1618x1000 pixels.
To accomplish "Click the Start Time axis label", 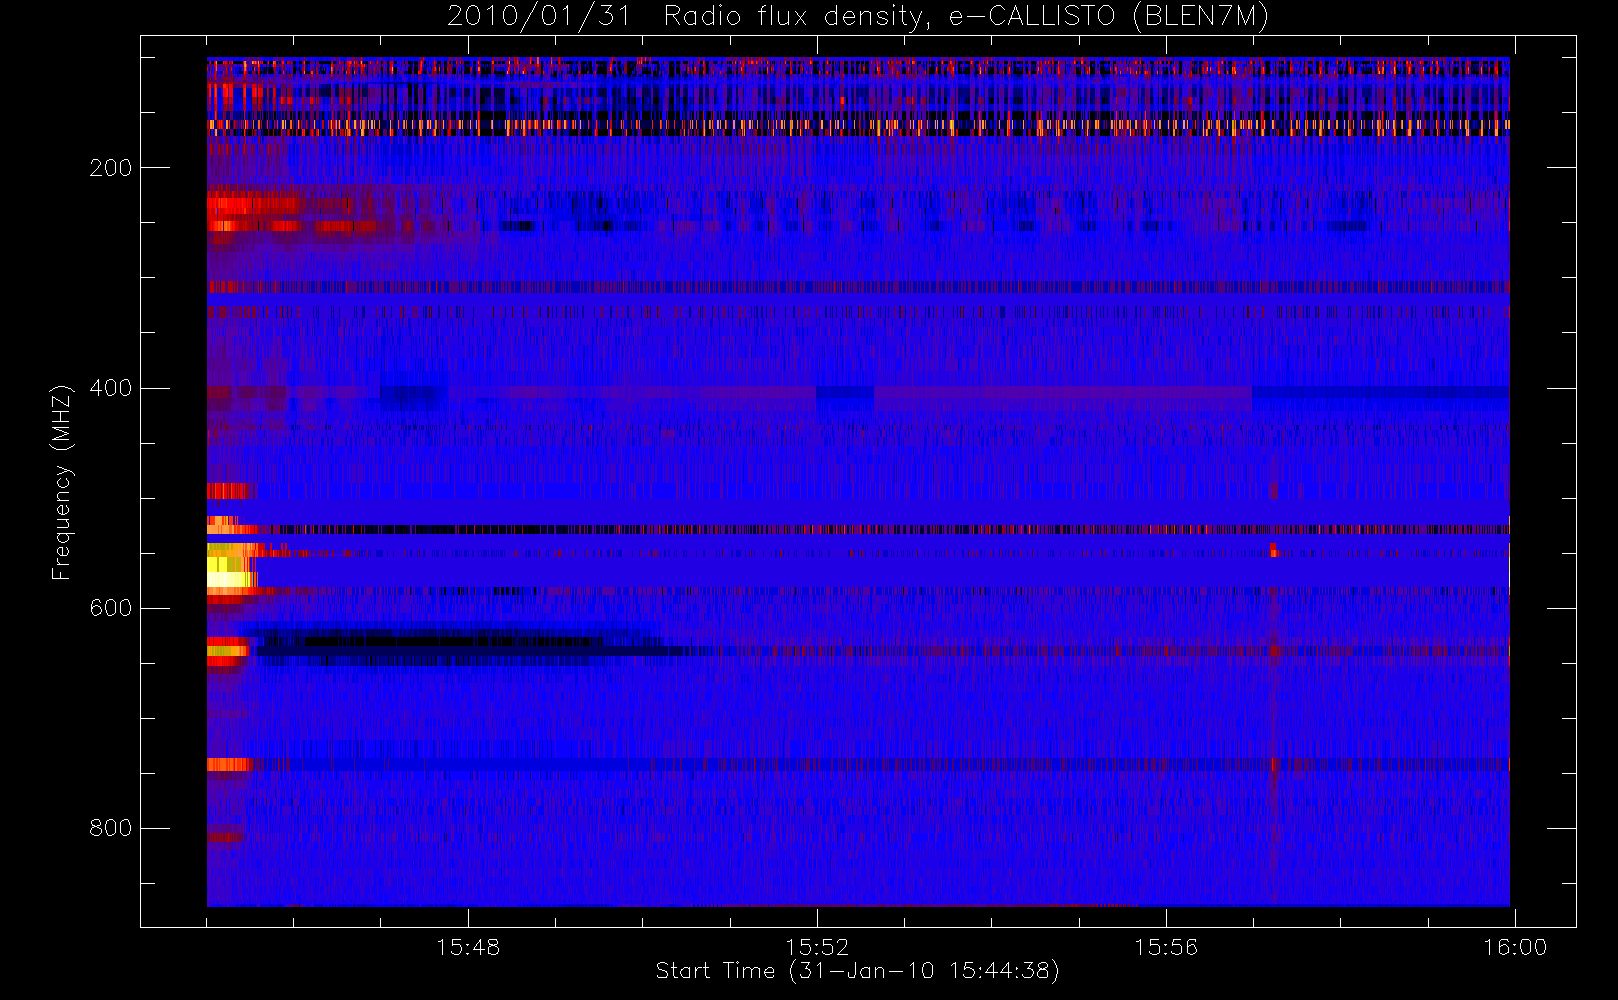I will [858, 971].
